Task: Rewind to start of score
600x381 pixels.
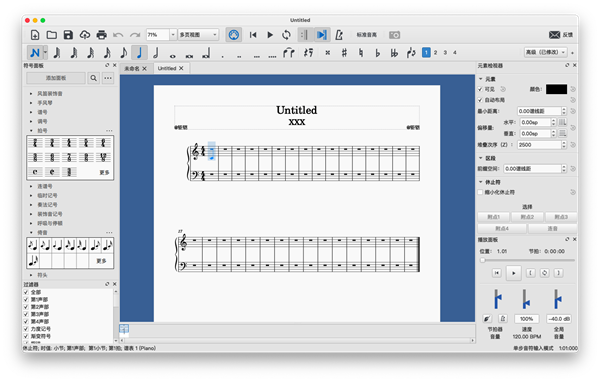Action: tap(253, 35)
